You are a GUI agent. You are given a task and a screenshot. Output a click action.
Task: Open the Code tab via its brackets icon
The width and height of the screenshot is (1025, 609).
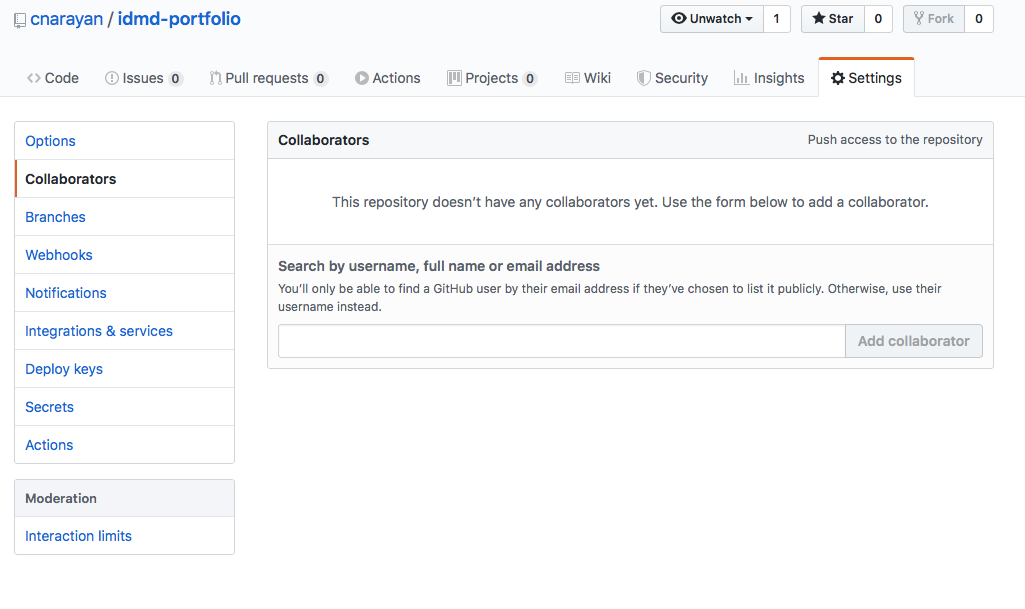point(33,78)
